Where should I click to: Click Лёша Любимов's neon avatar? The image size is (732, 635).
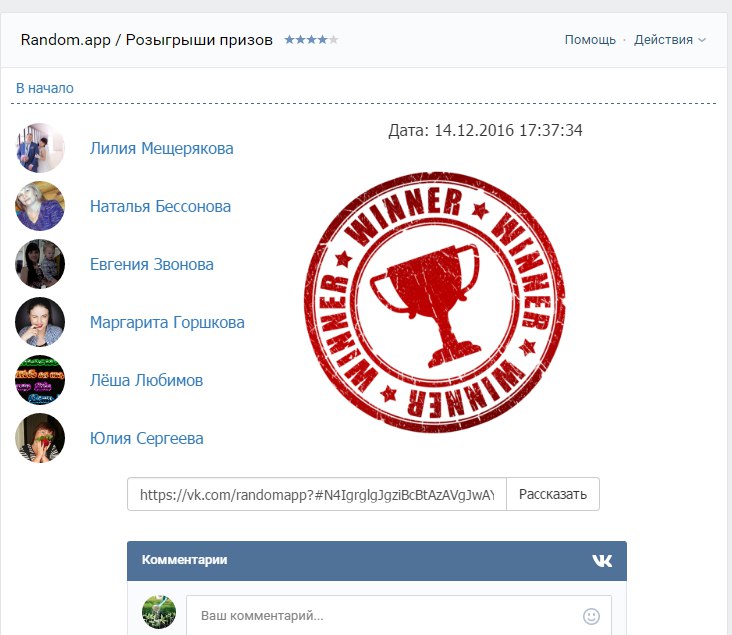pos(40,380)
